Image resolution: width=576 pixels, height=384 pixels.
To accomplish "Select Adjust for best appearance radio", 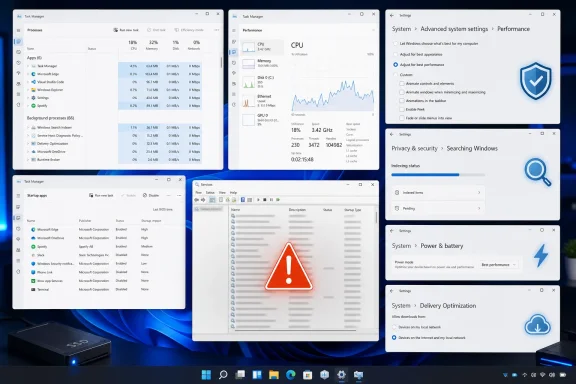I will pos(396,54).
